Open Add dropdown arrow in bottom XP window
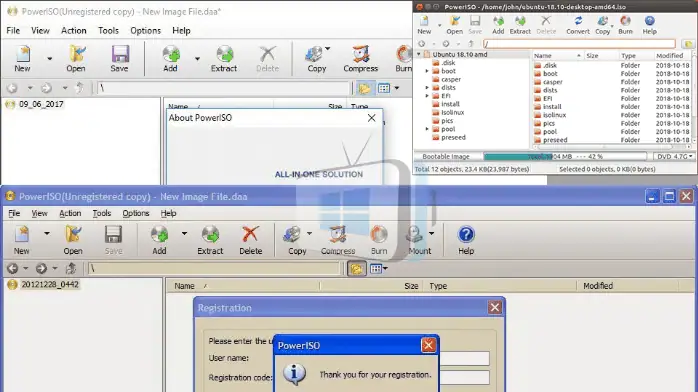Viewport: 698px width, 392px height. 184,234
